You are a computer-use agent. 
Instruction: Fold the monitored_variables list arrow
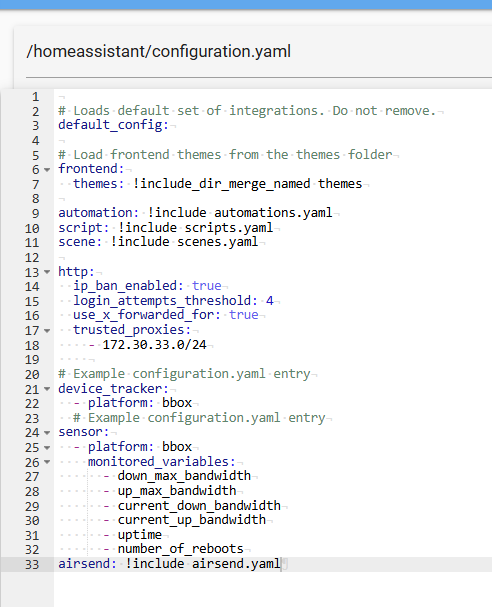click(x=47, y=462)
